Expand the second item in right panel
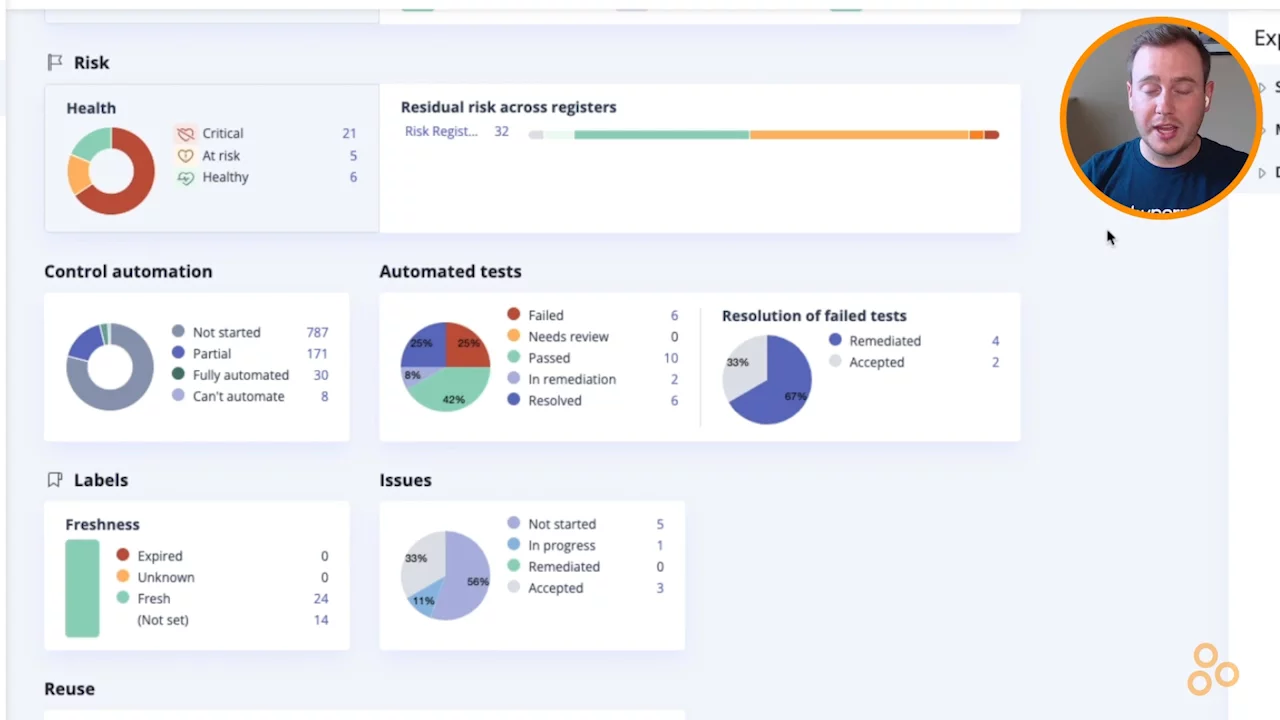Image resolution: width=1280 pixels, height=720 pixels. pos(1263,130)
